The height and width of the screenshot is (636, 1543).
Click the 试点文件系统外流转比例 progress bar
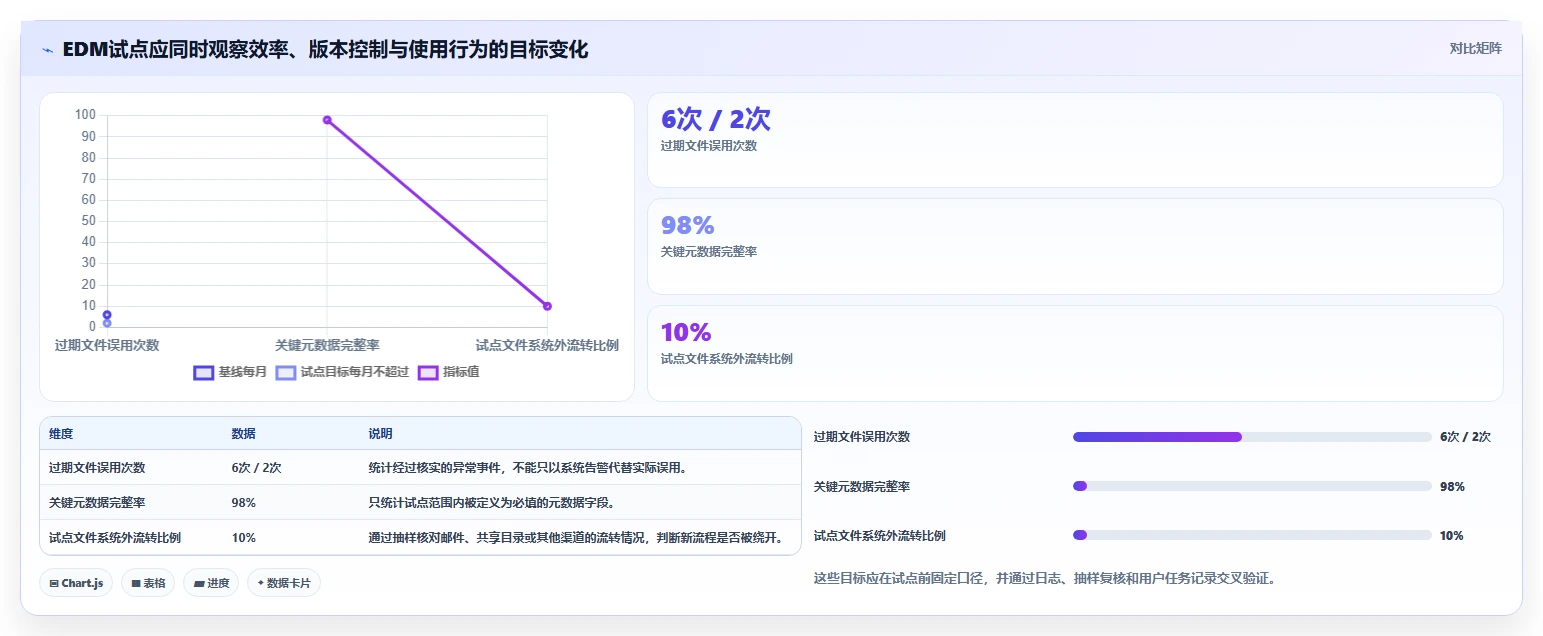(1252, 535)
